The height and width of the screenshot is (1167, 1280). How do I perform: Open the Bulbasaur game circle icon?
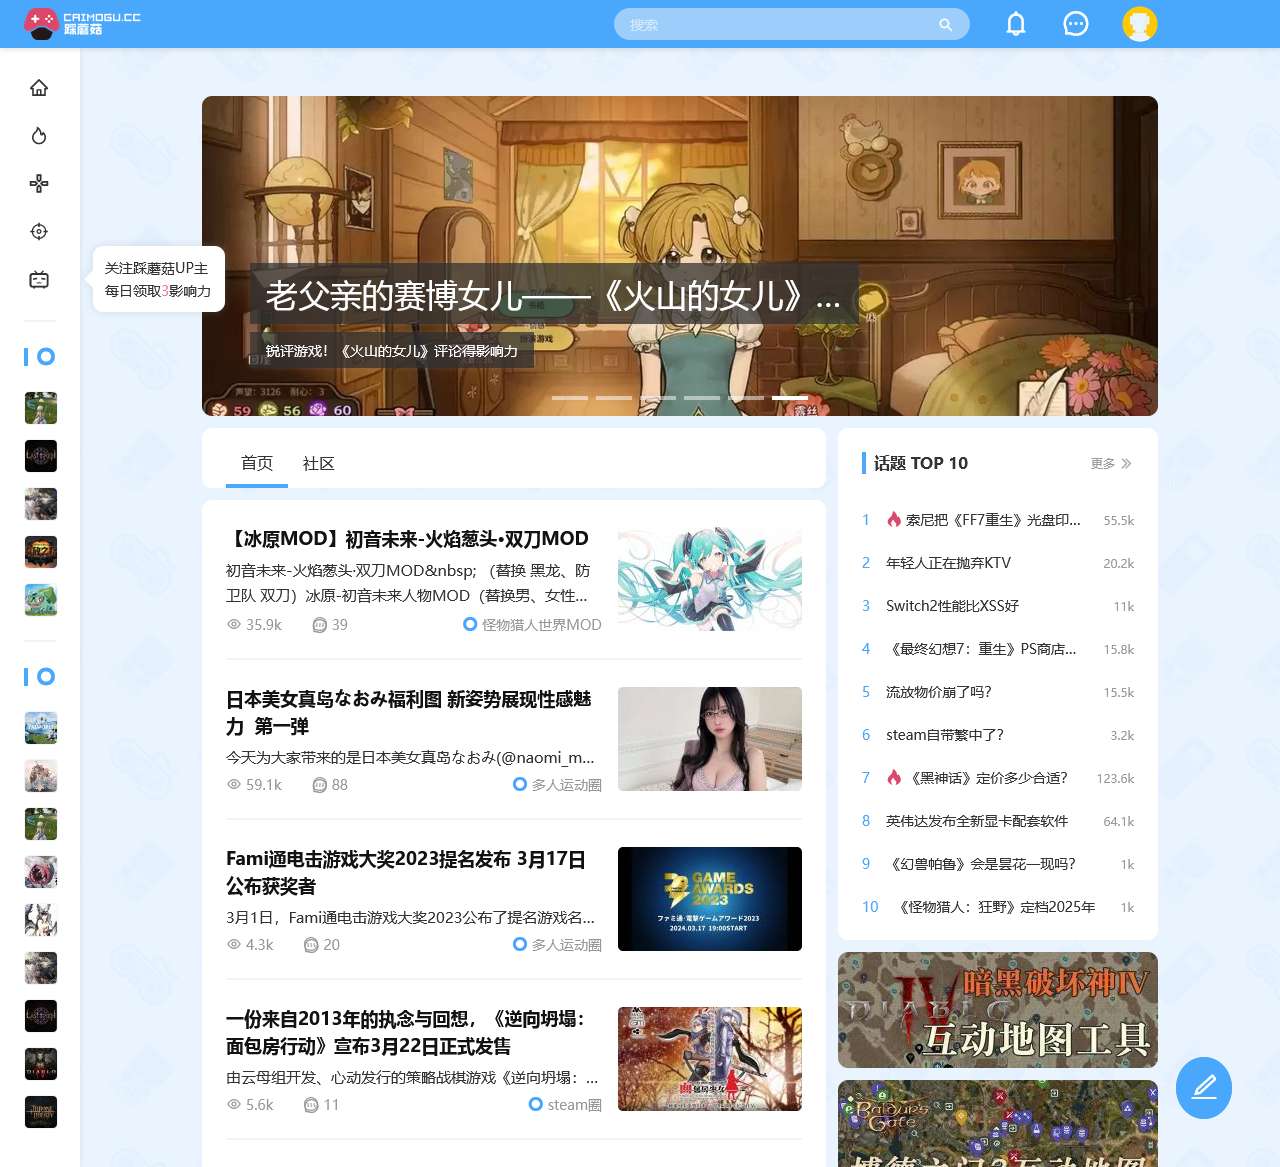41,600
